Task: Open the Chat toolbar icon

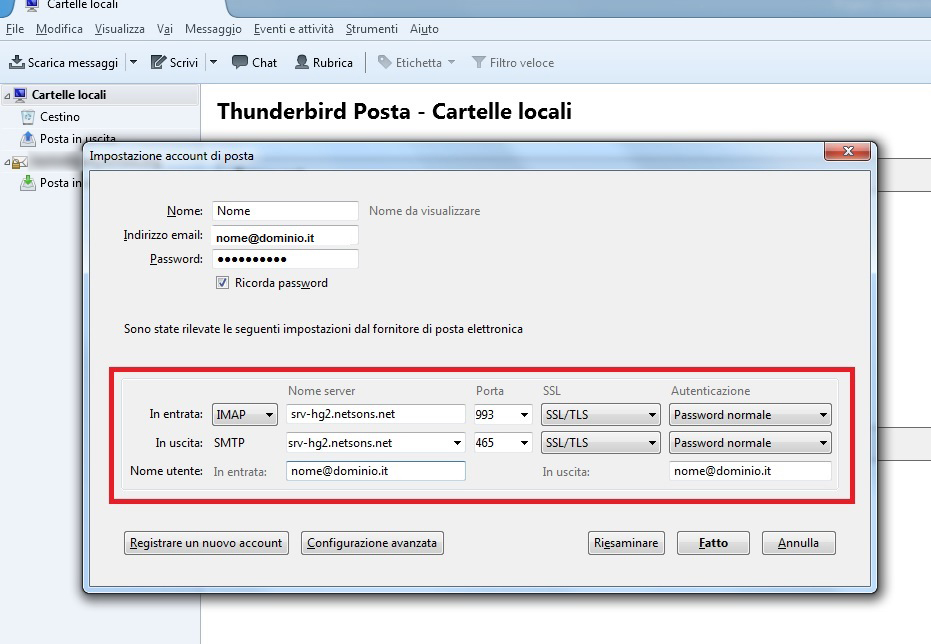Action: point(240,63)
